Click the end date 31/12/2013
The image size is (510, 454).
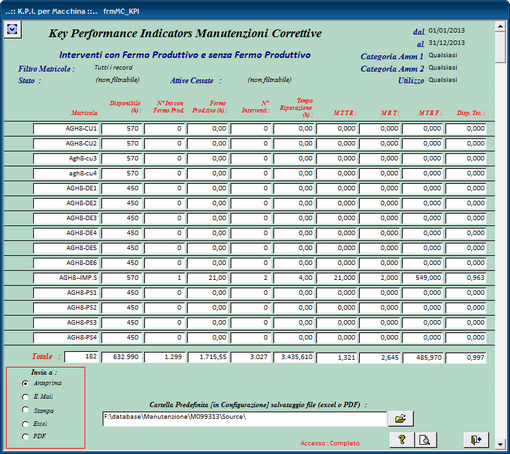point(447,43)
